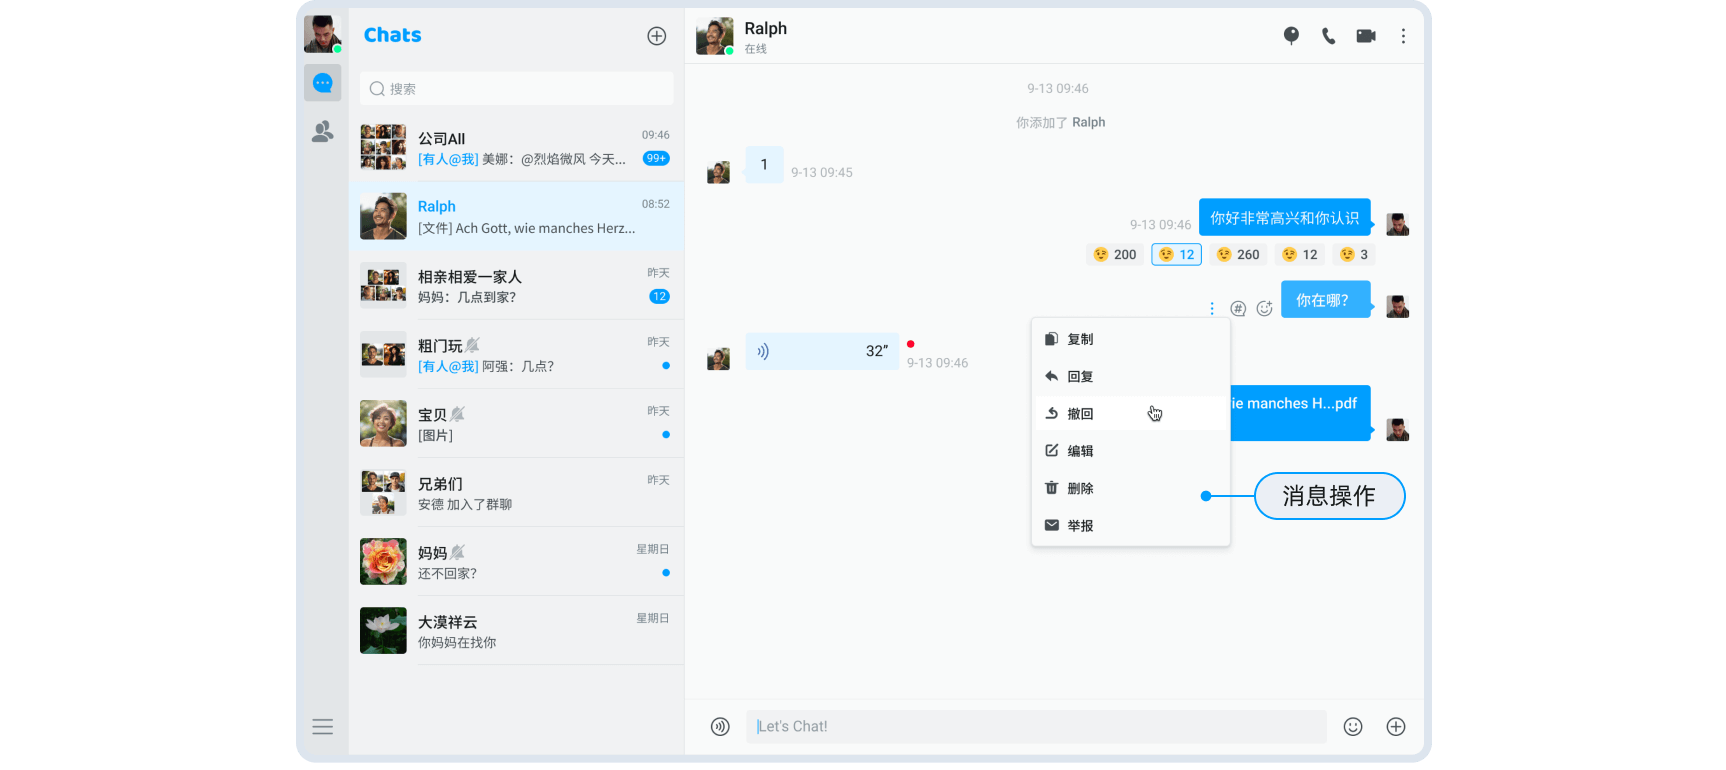Toggle the highlighted reaction showing 12
Viewport: 1726px width, 770px height.
click(1176, 254)
